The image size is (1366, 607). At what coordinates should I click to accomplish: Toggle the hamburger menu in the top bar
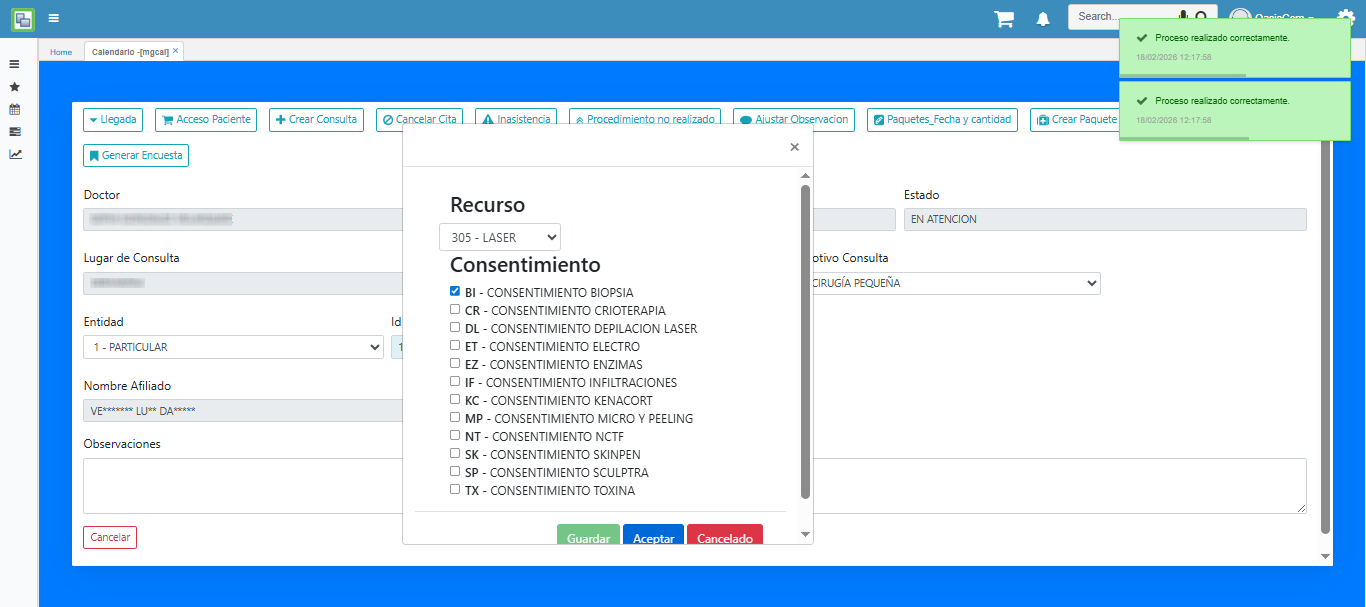pos(53,18)
